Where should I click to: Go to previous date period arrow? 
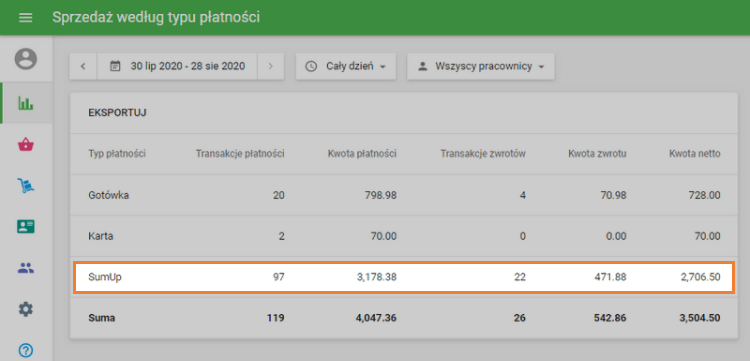(x=83, y=66)
